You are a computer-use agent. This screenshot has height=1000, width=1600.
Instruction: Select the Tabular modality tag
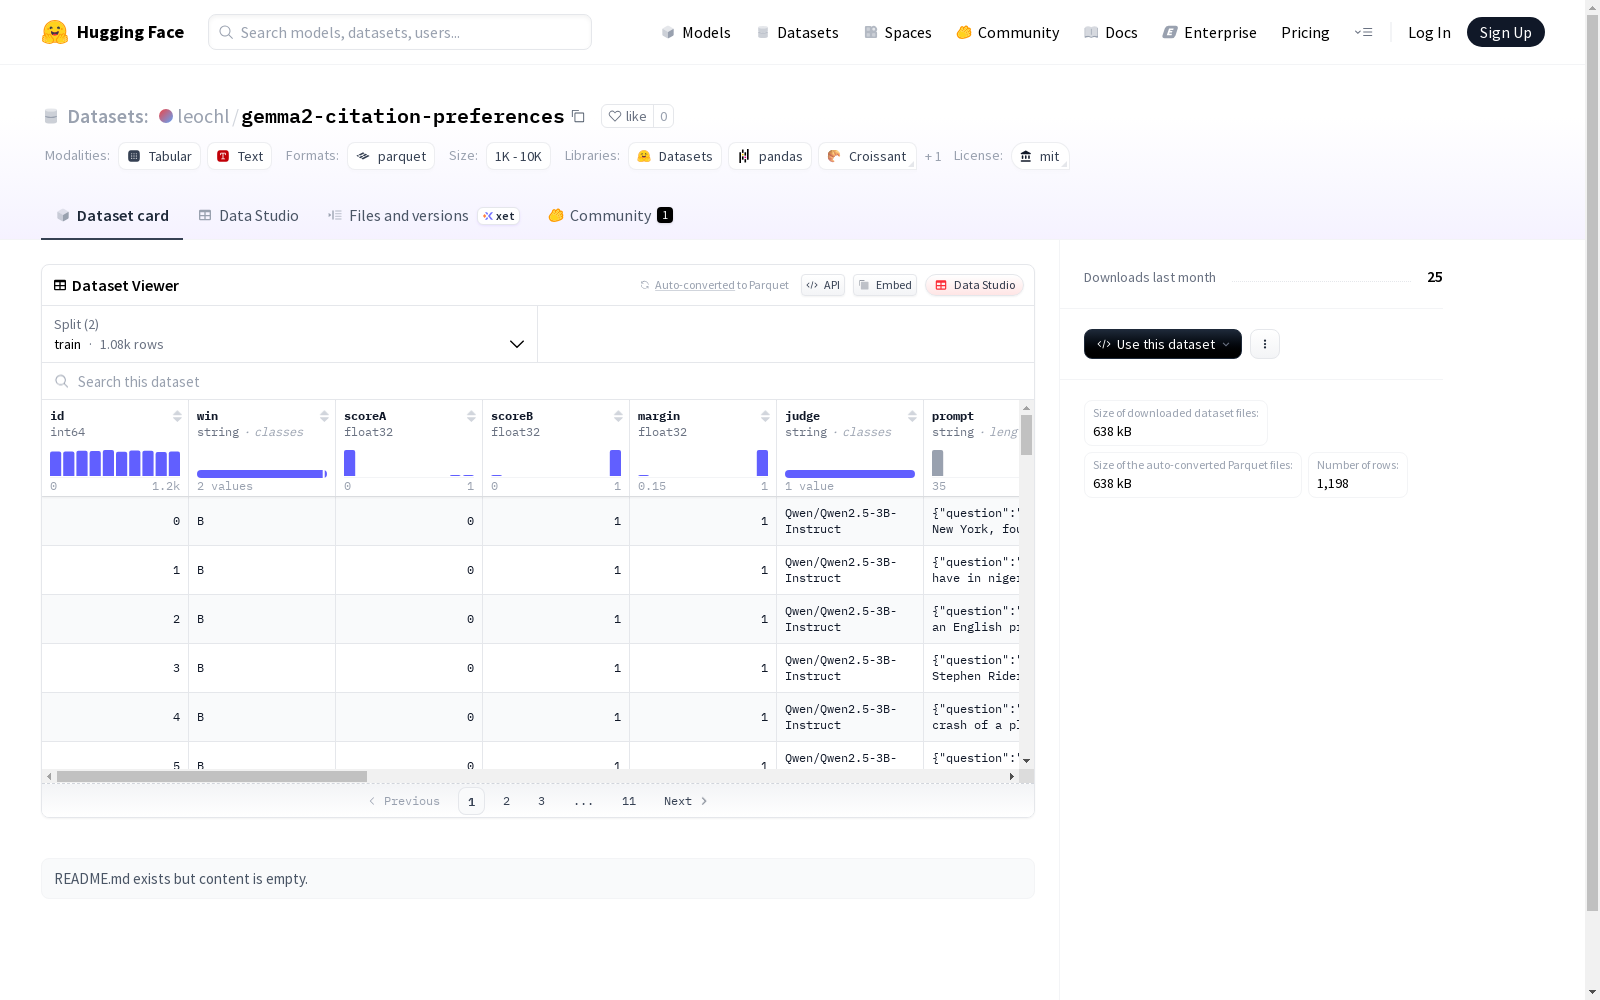[160, 156]
